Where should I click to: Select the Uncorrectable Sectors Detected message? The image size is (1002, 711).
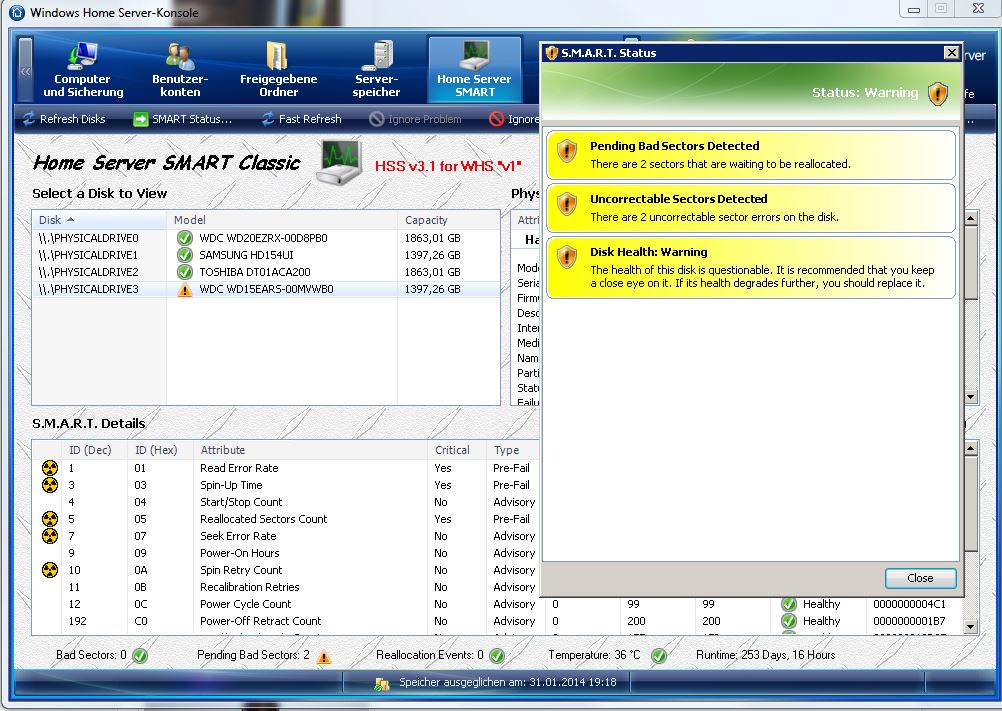tap(751, 208)
